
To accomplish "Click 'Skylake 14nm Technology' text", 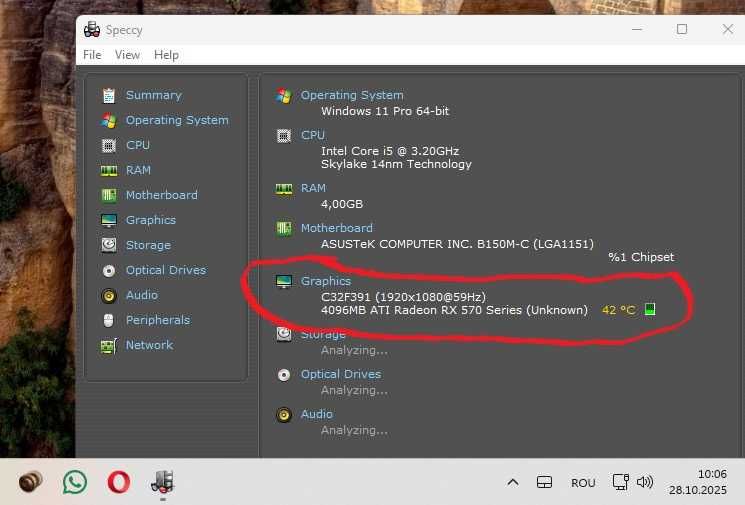I will pos(396,164).
